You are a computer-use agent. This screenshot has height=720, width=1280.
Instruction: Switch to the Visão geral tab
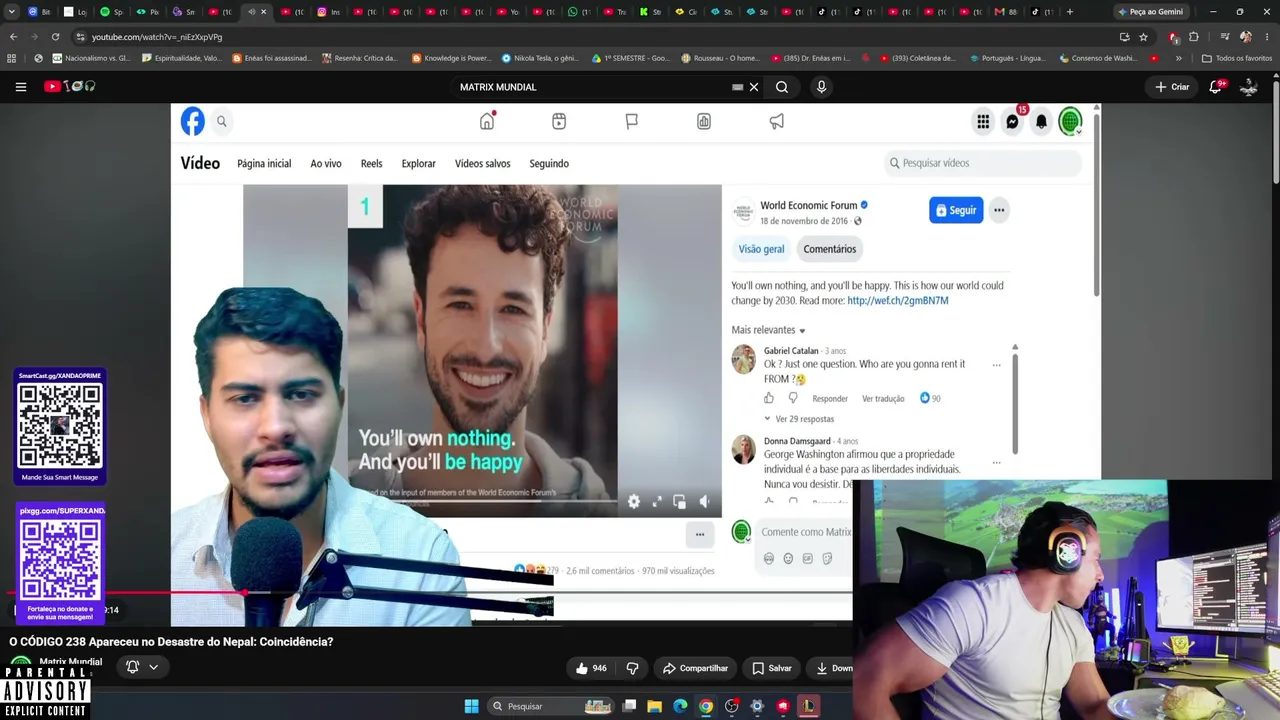[x=761, y=249]
